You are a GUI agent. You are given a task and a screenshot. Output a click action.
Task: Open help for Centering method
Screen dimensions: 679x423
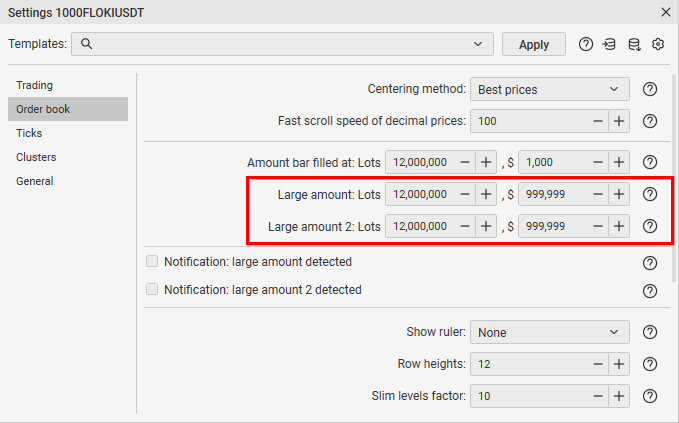(x=650, y=89)
